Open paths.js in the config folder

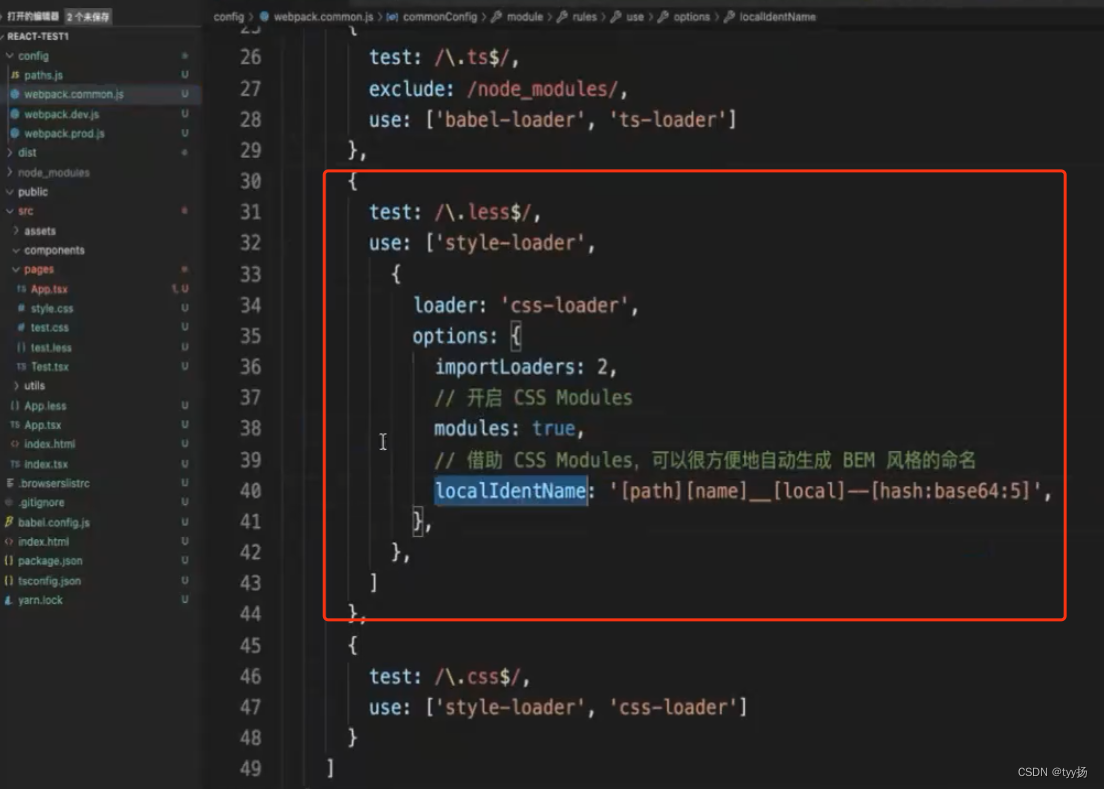point(43,75)
